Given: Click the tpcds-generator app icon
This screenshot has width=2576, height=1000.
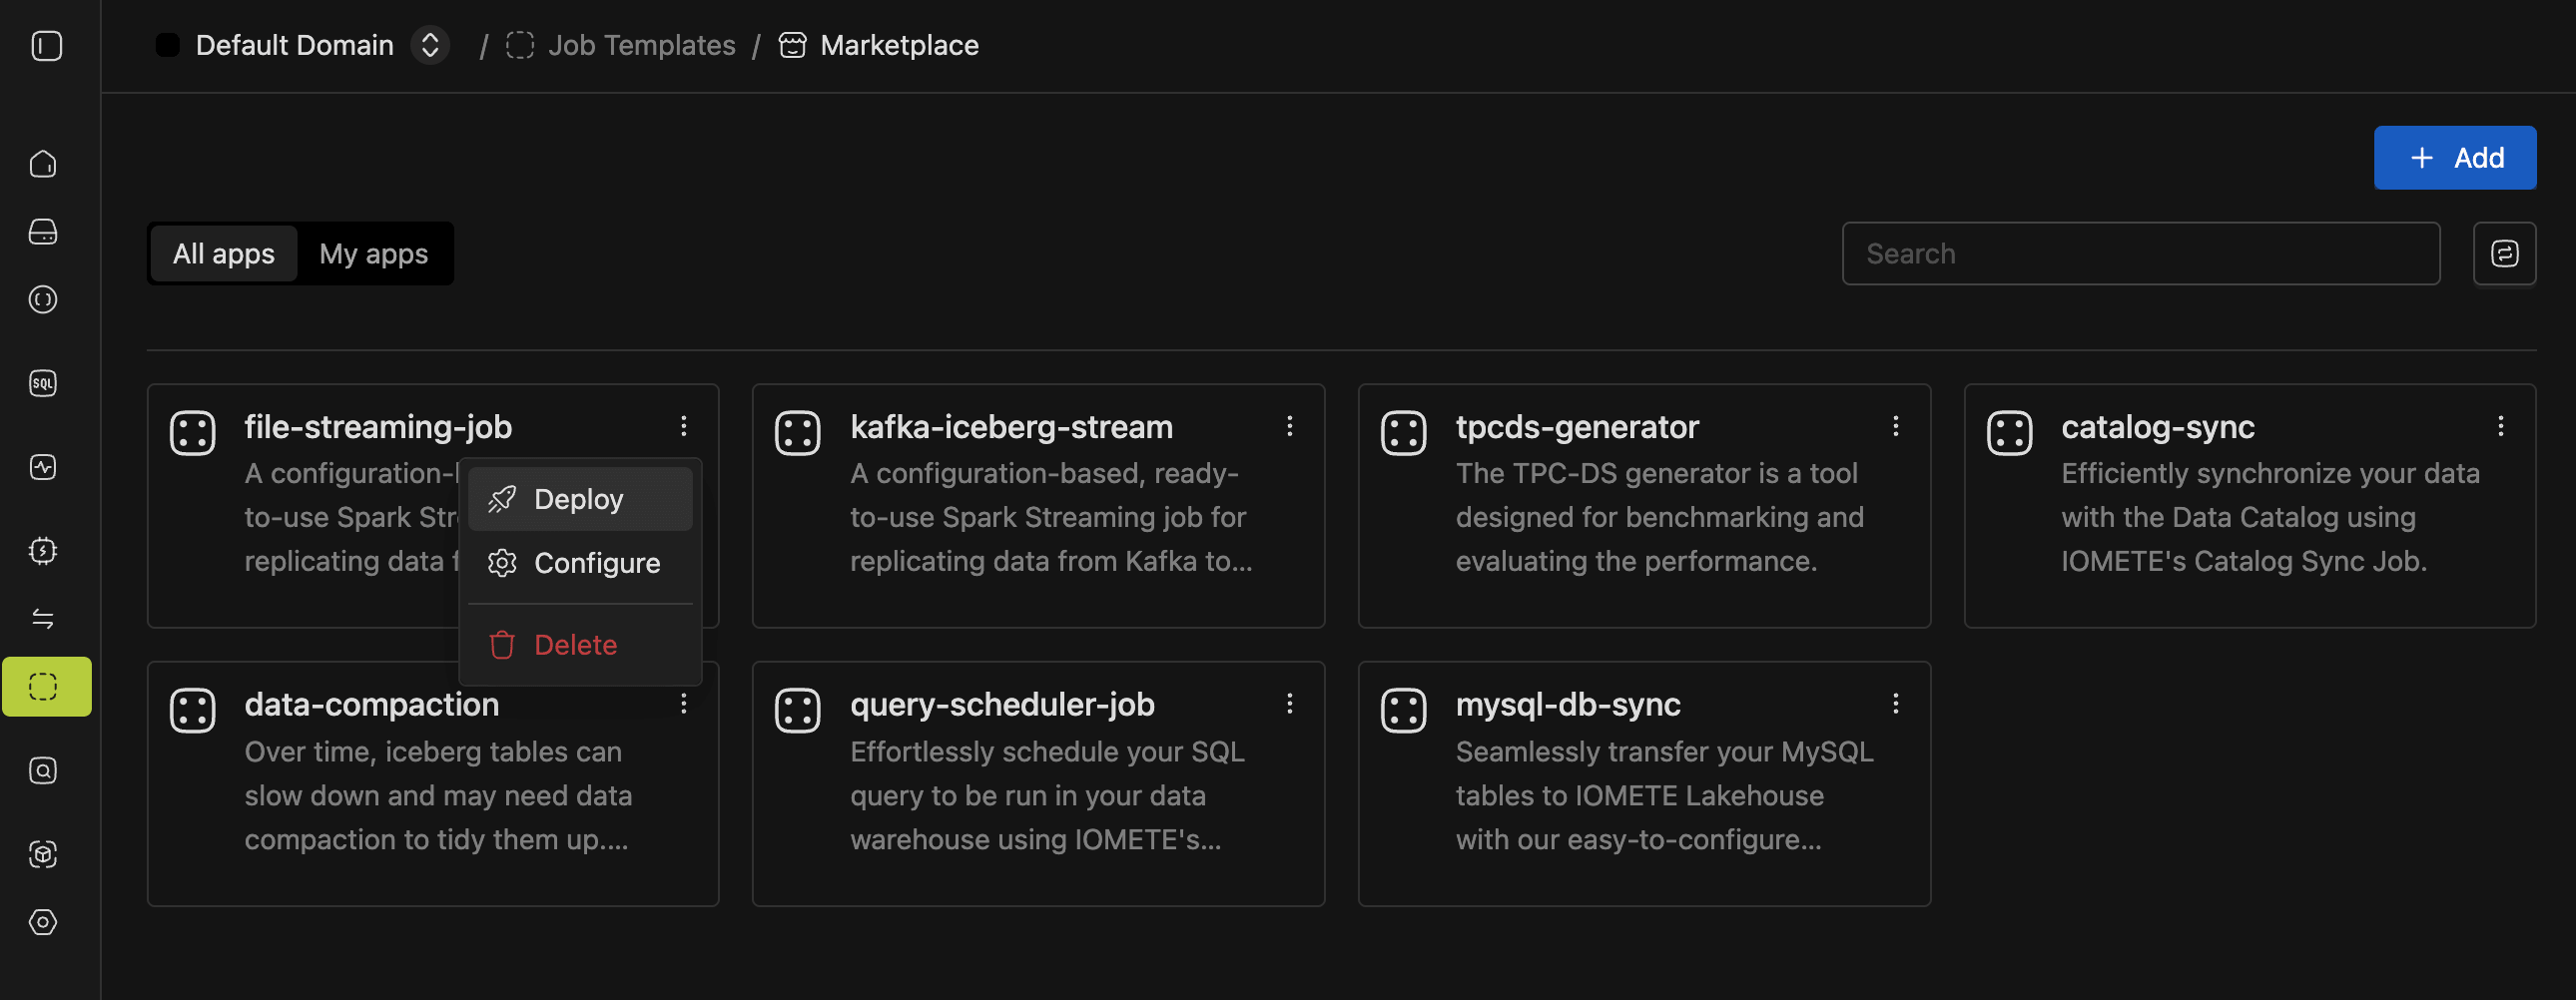Looking at the screenshot, I should (1403, 433).
